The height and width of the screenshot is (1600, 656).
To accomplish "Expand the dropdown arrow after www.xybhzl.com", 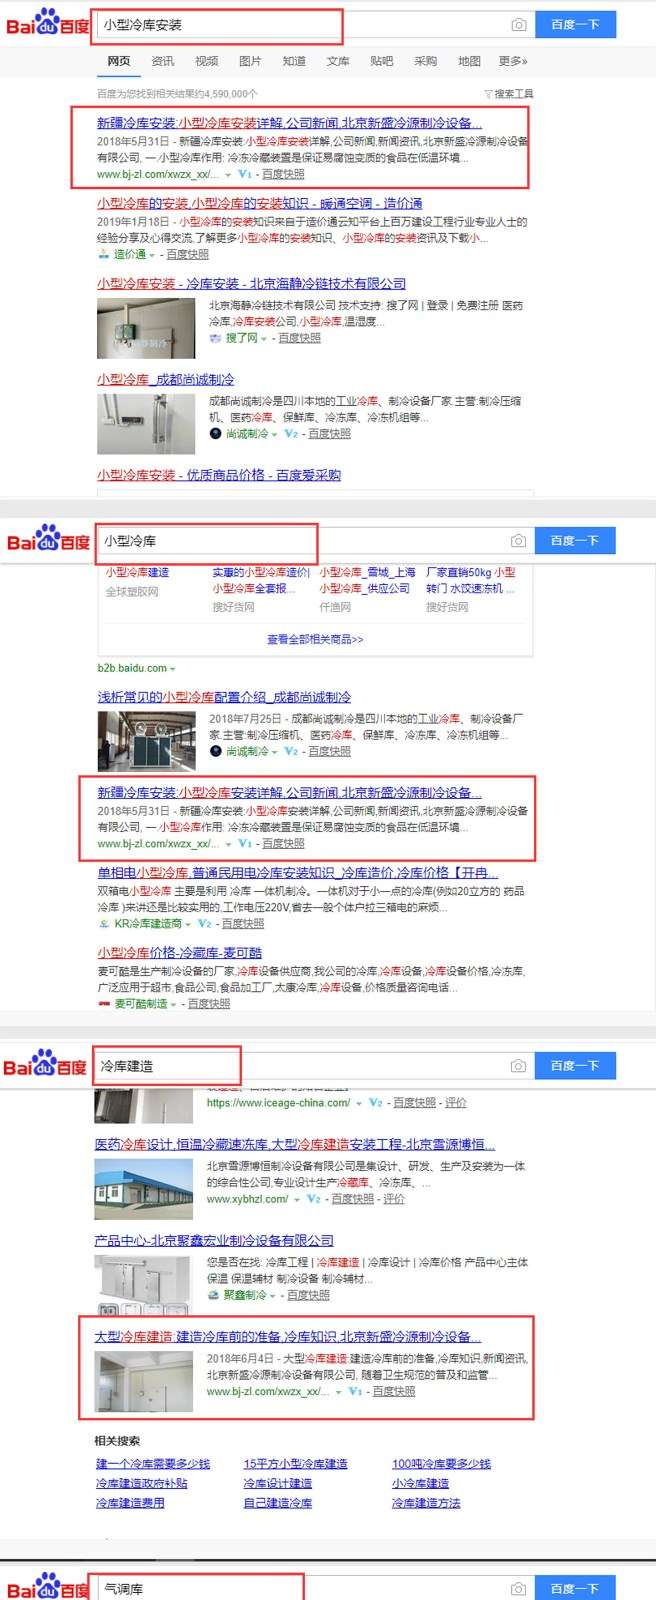I will [297, 1200].
